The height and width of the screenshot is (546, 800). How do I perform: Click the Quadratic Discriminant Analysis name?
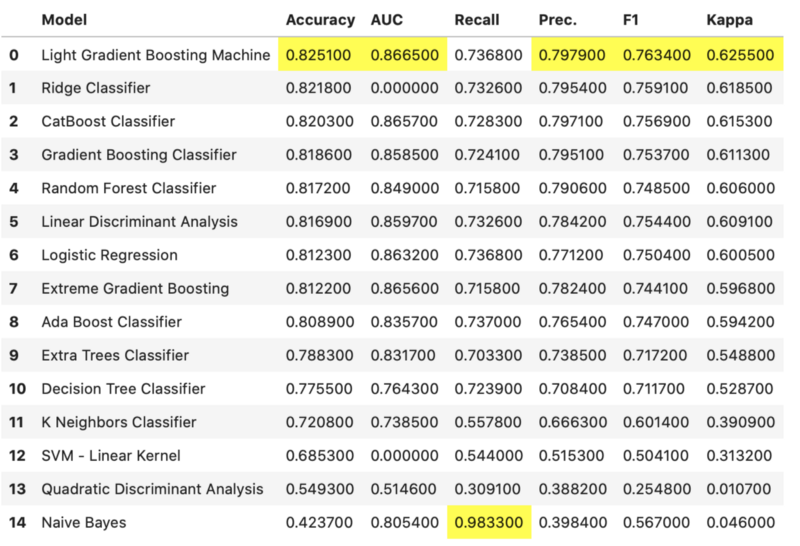pos(153,489)
